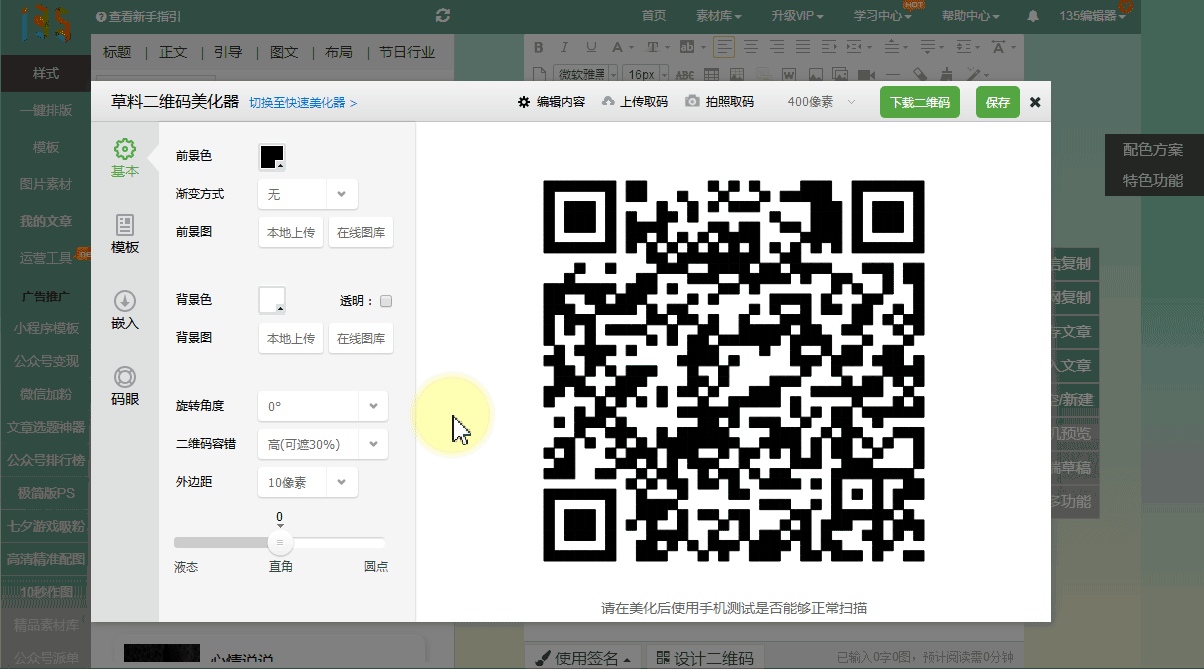Click 切换至快速美化器 link
Screen dimensions: 1204x669
(303, 103)
